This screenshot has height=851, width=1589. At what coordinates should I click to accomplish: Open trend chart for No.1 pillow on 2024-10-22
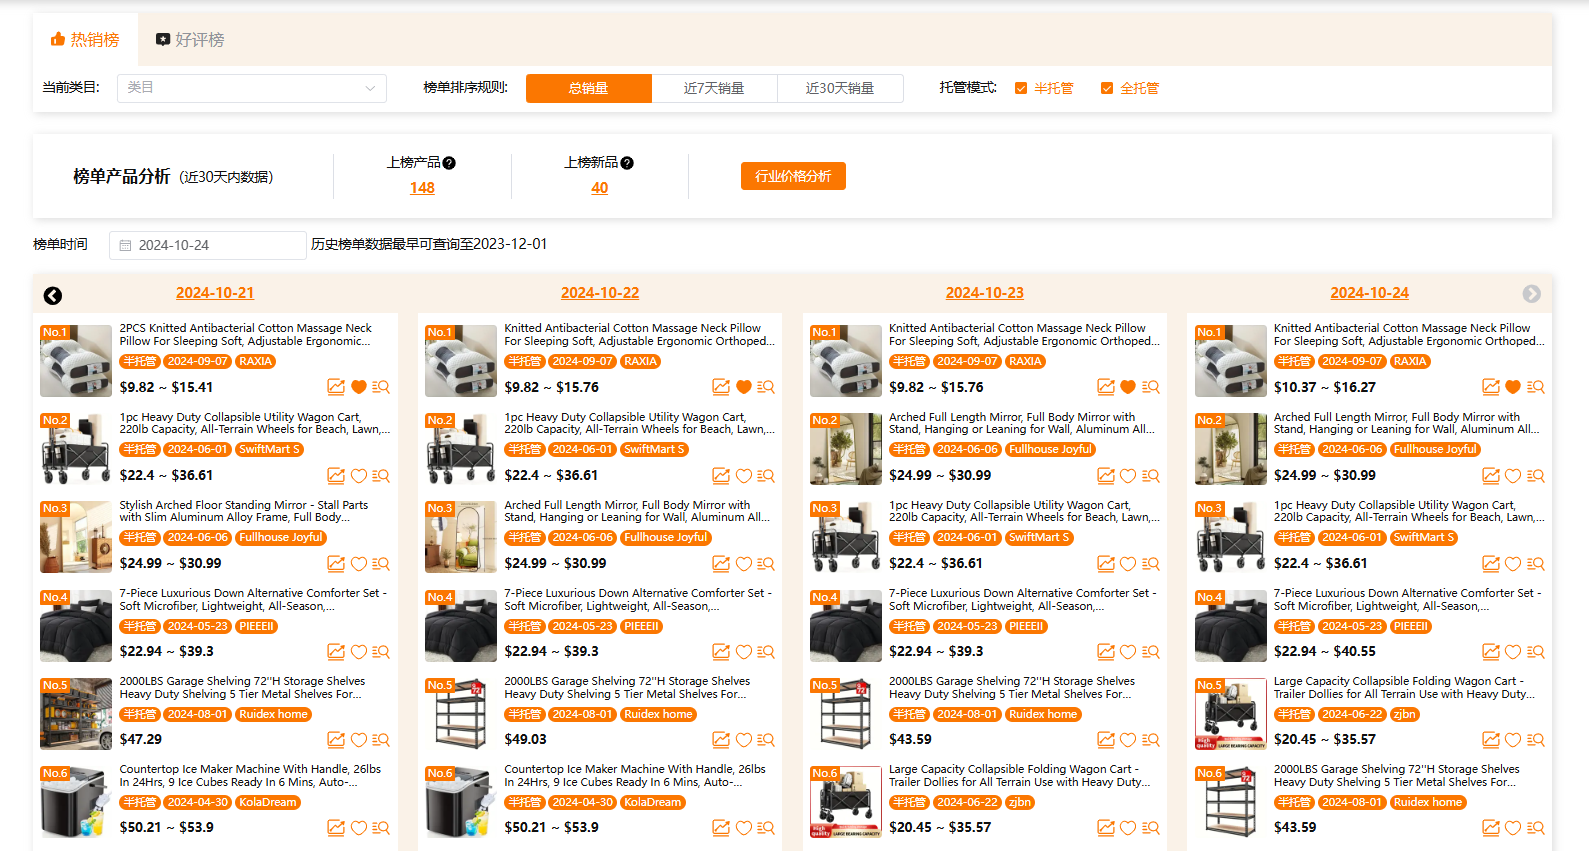[721, 387]
